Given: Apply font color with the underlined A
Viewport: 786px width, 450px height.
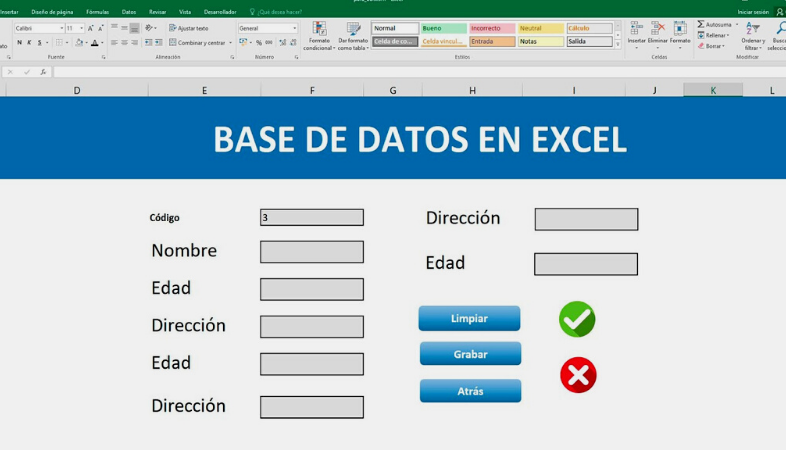Looking at the screenshot, I should (95, 43).
